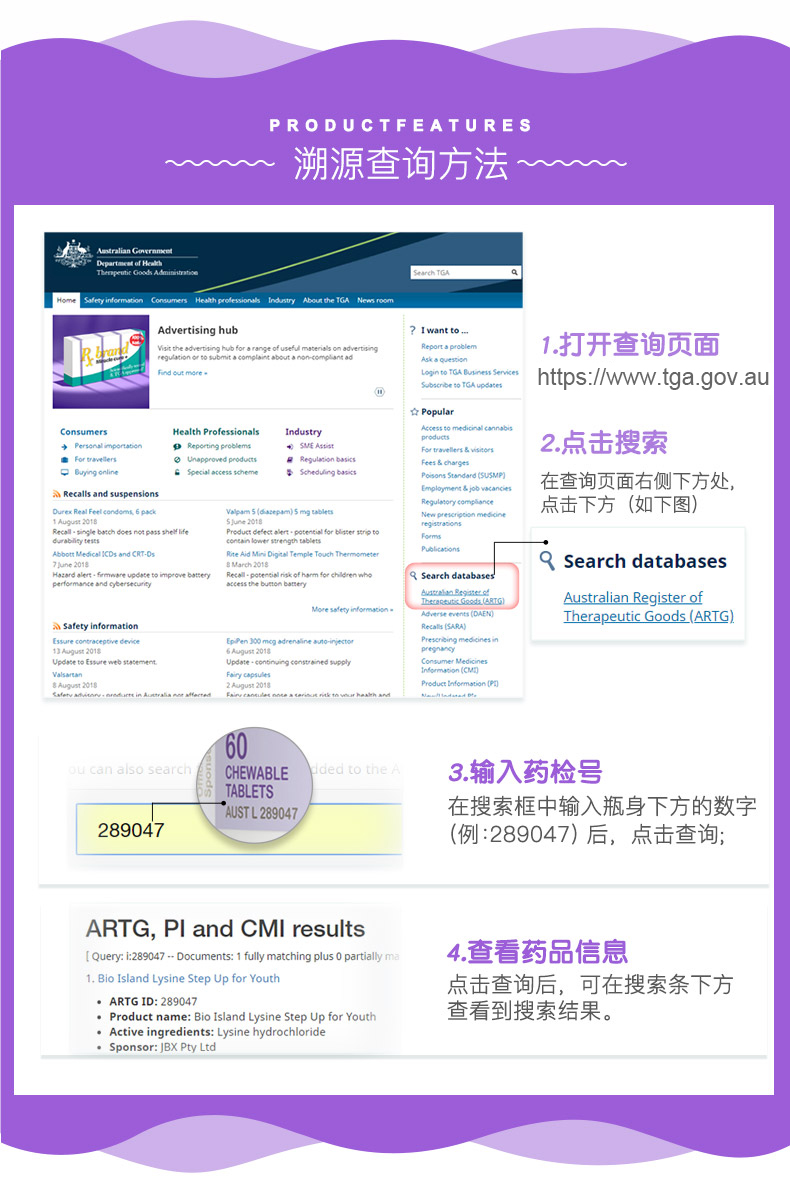The width and height of the screenshot is (790, 1196).
Task: Click the Advertising hub product box image
Action: [100, 361]
